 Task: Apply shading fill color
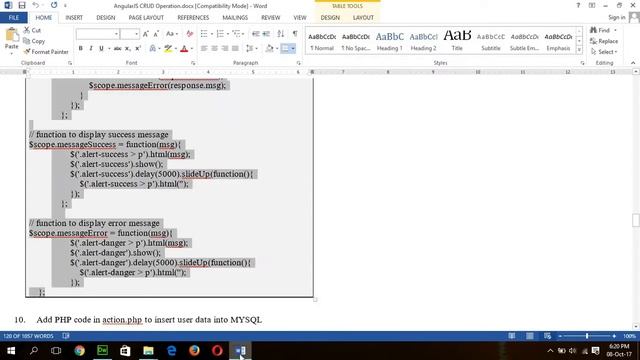[269, 49]
